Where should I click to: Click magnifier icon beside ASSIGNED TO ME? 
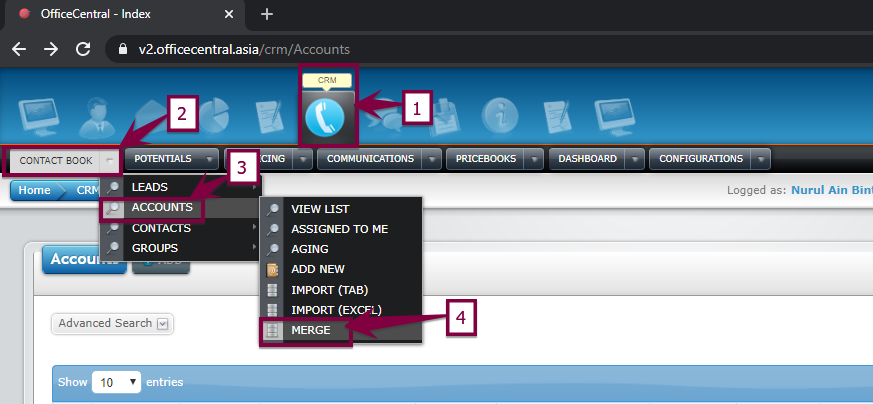(x=273, y=229)
